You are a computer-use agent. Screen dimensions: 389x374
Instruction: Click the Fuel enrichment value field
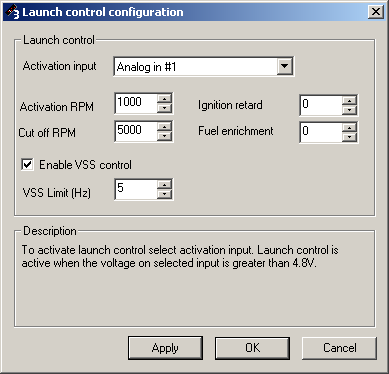(321, 132)
